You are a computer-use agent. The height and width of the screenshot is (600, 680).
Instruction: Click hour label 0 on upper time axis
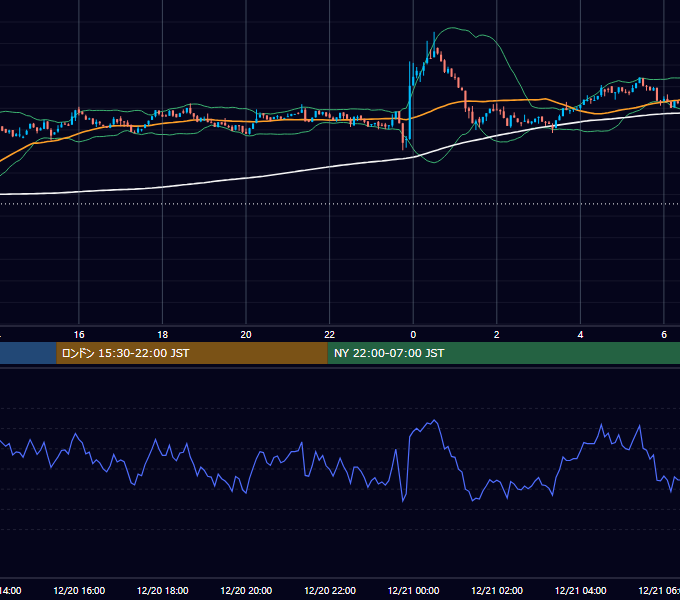pos(413,335)
